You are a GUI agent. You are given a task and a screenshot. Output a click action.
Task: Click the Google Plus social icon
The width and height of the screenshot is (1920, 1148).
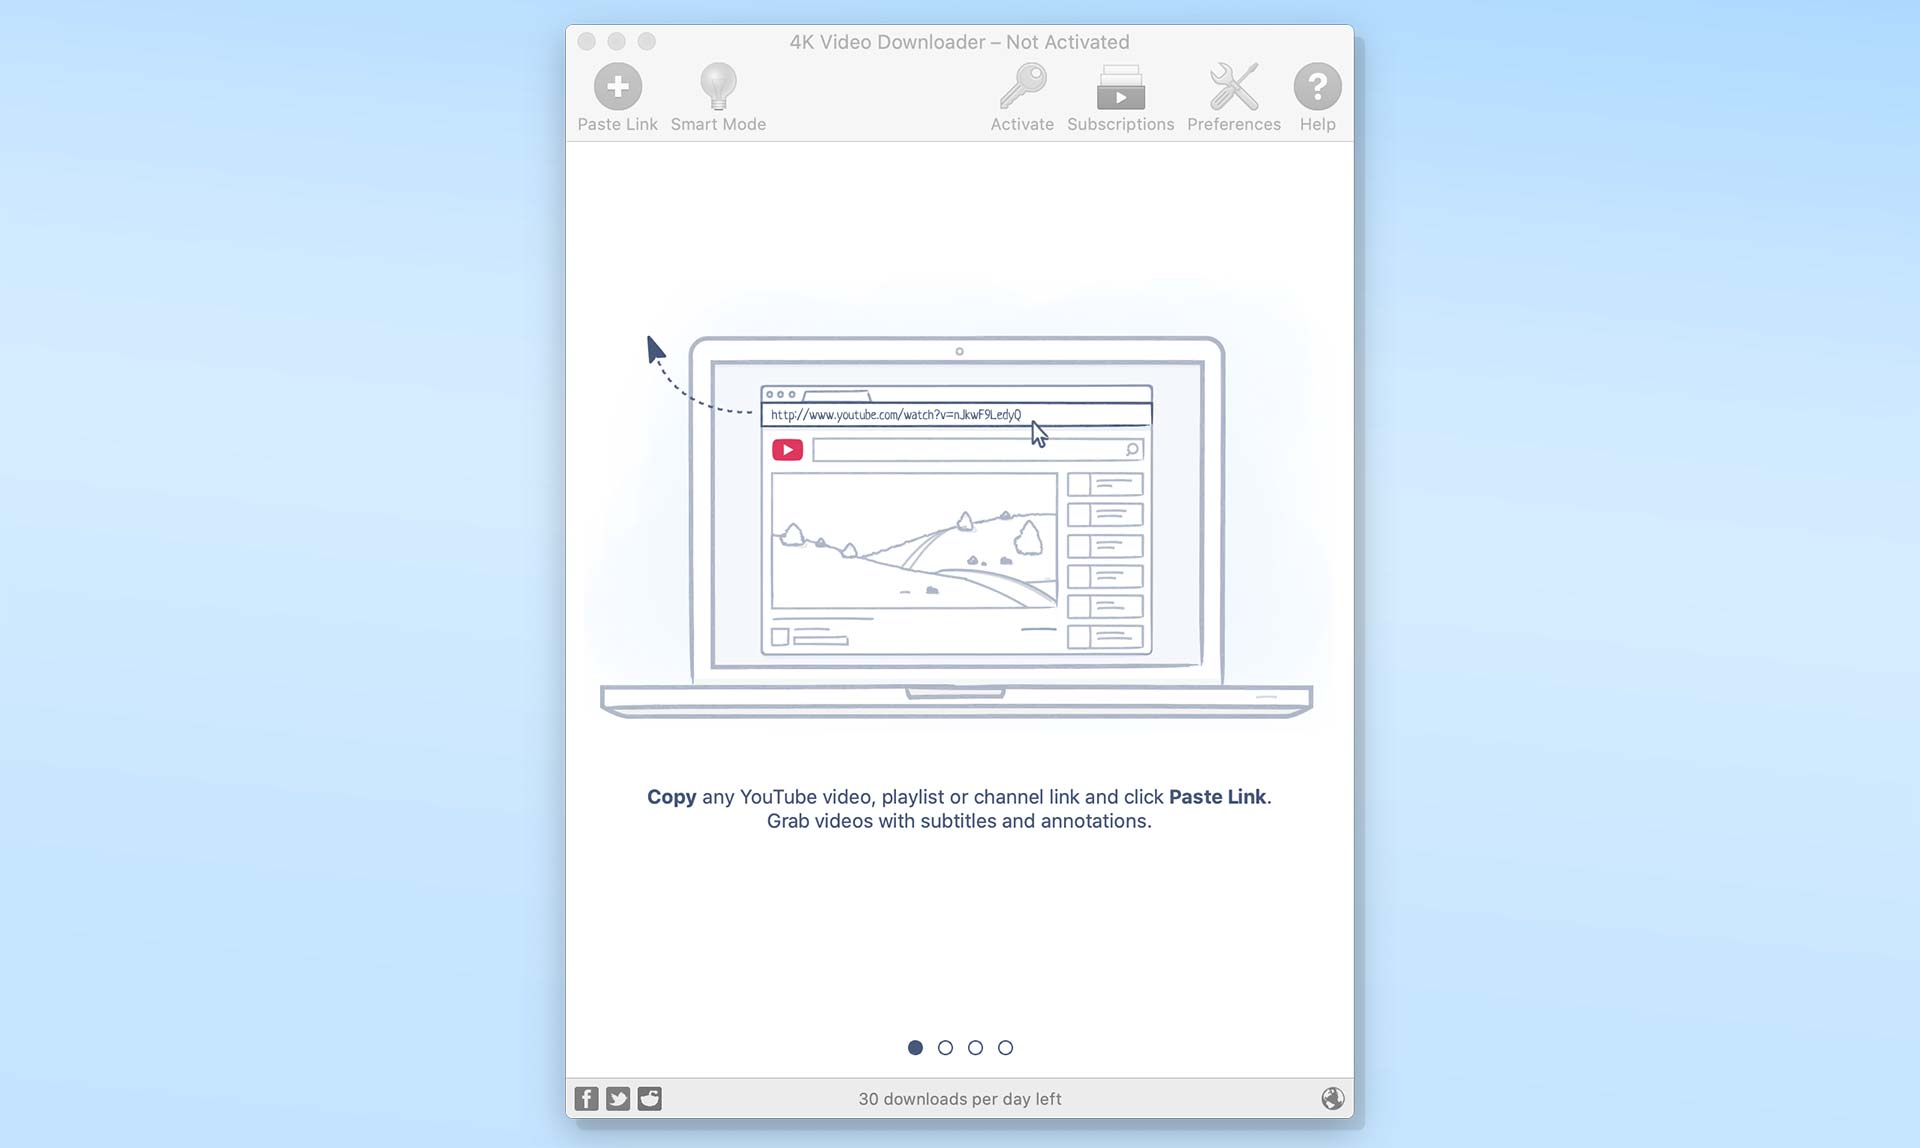(x=649, y=1097)
